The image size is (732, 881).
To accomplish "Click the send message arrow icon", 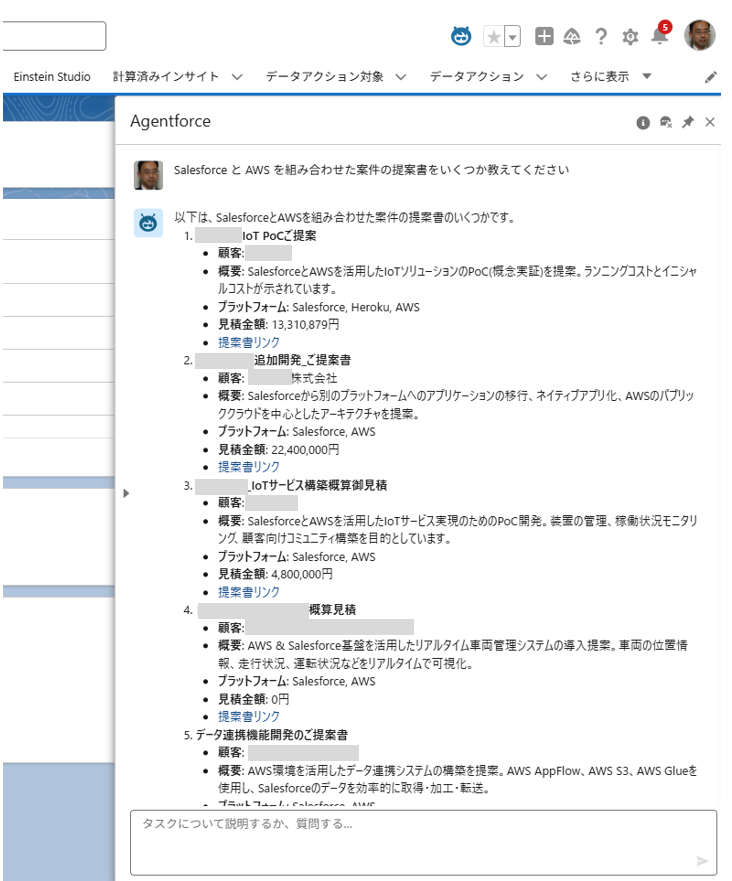I will point(702,861).
